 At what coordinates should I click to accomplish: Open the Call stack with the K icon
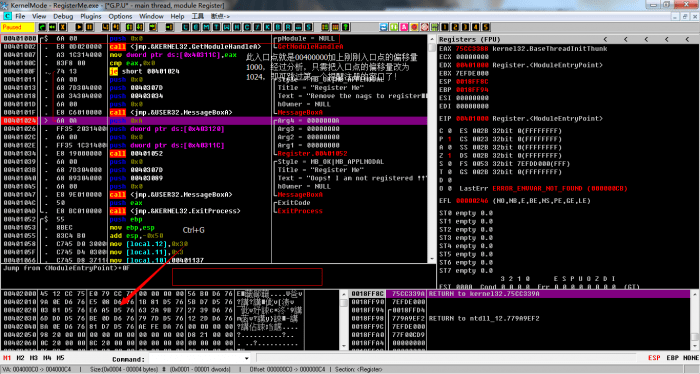click(x=267, y=27)
